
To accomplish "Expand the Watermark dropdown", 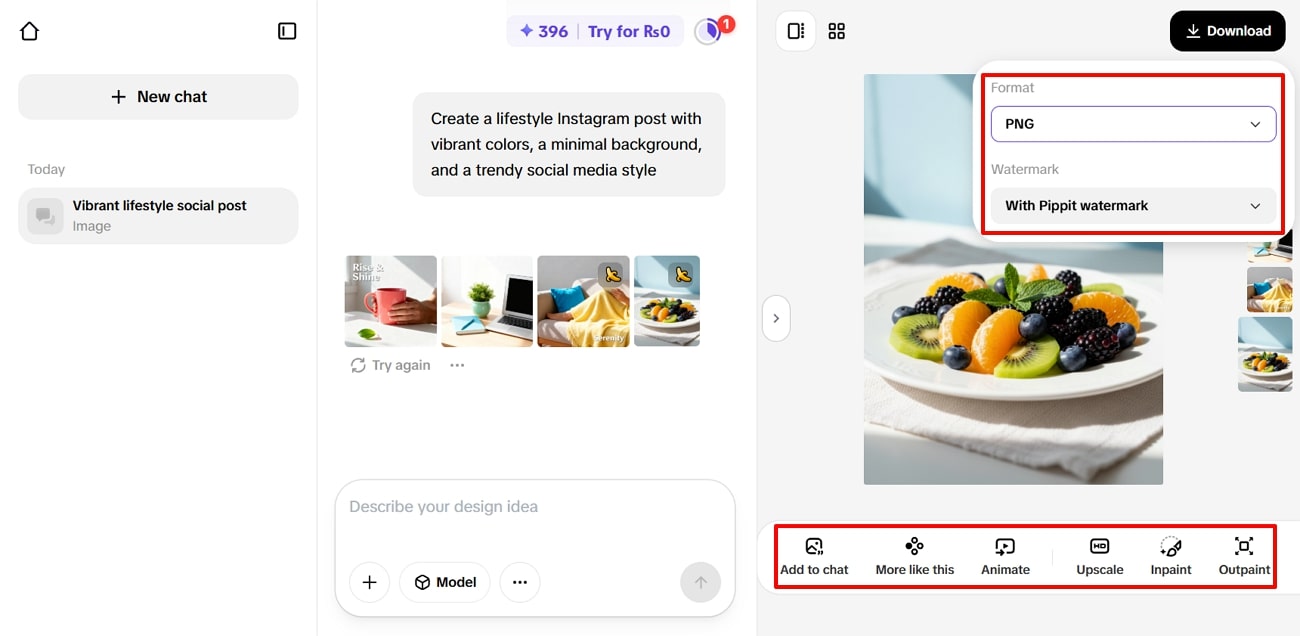I will (1133, 206).
